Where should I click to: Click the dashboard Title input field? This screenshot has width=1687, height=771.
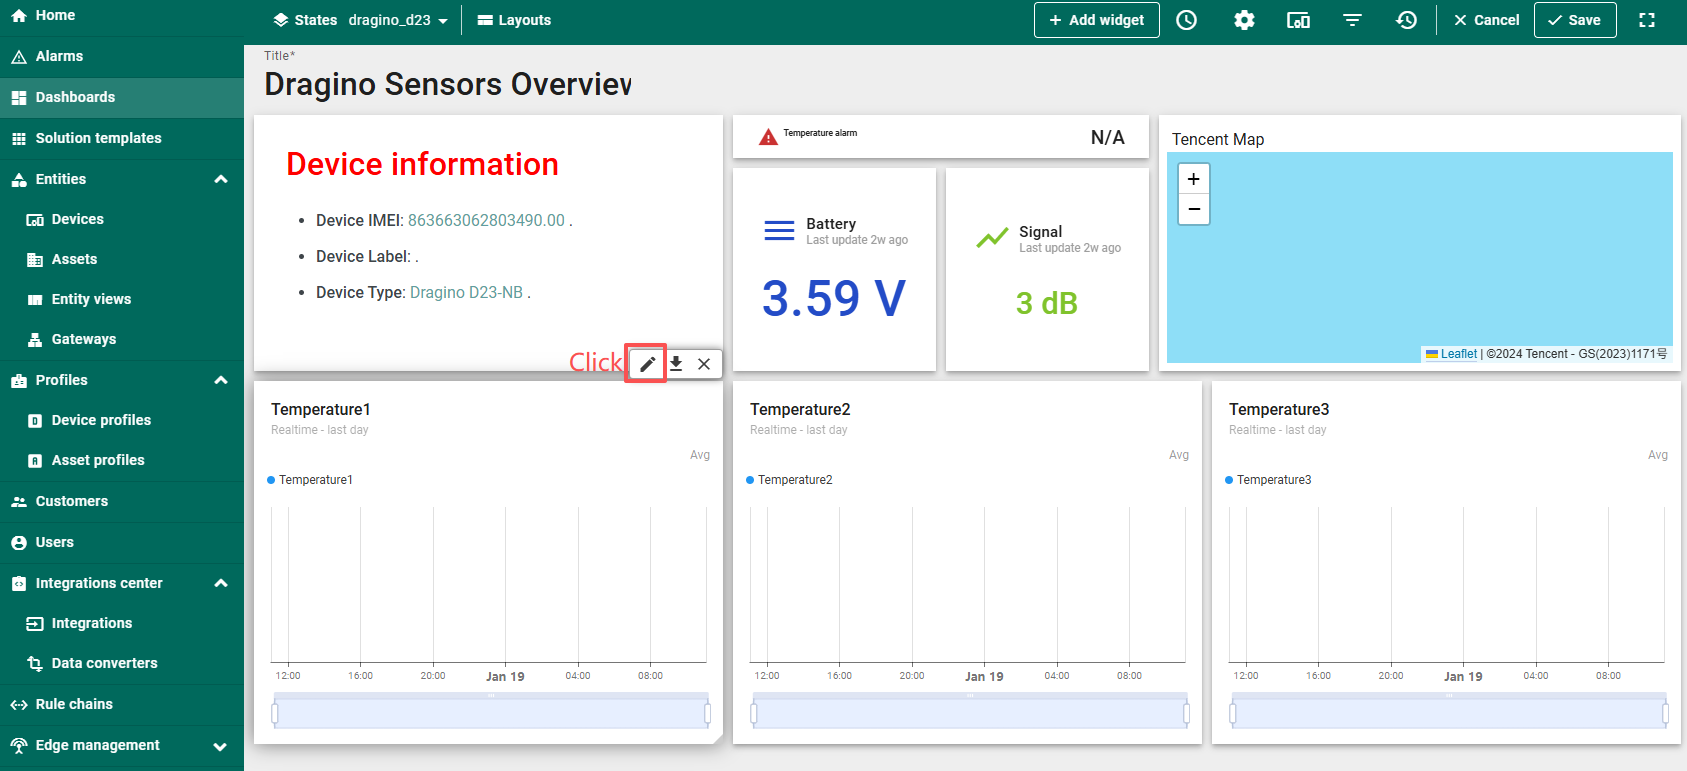[448, 85]
